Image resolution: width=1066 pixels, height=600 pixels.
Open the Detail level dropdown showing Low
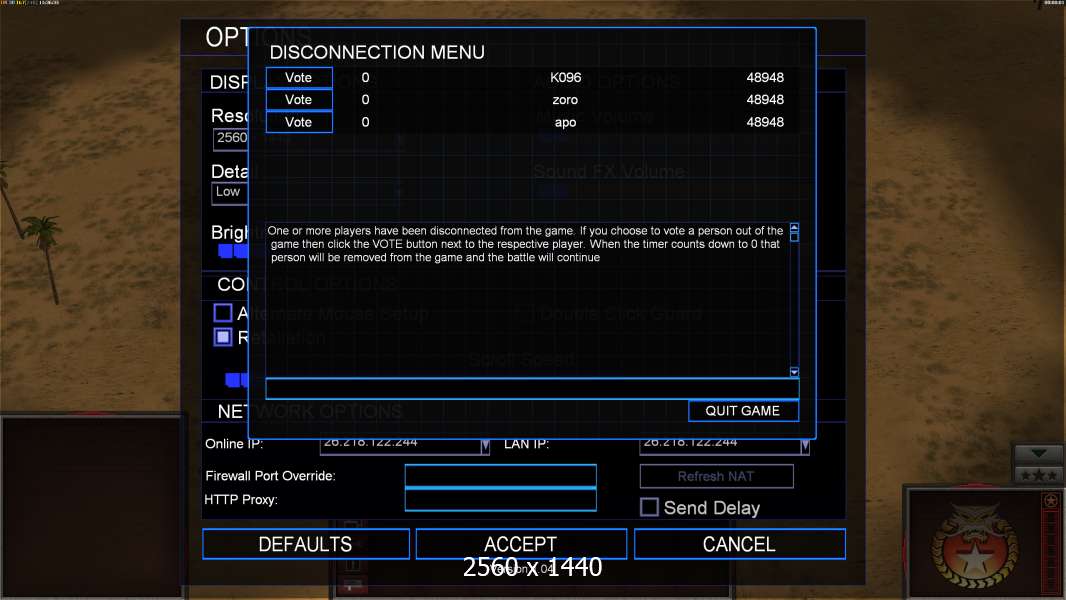point(230,193)
